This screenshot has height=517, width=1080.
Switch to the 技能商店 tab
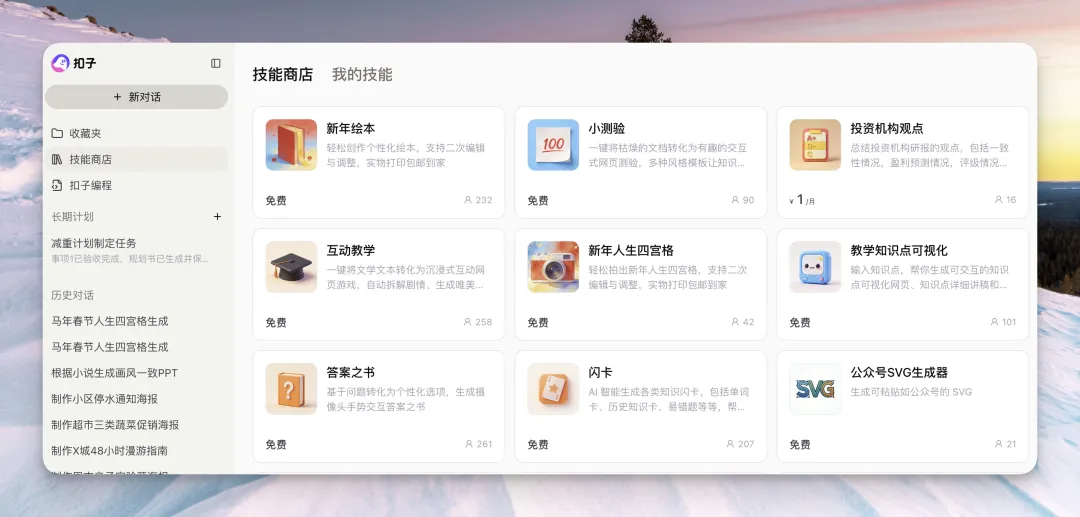click(282, 74)
